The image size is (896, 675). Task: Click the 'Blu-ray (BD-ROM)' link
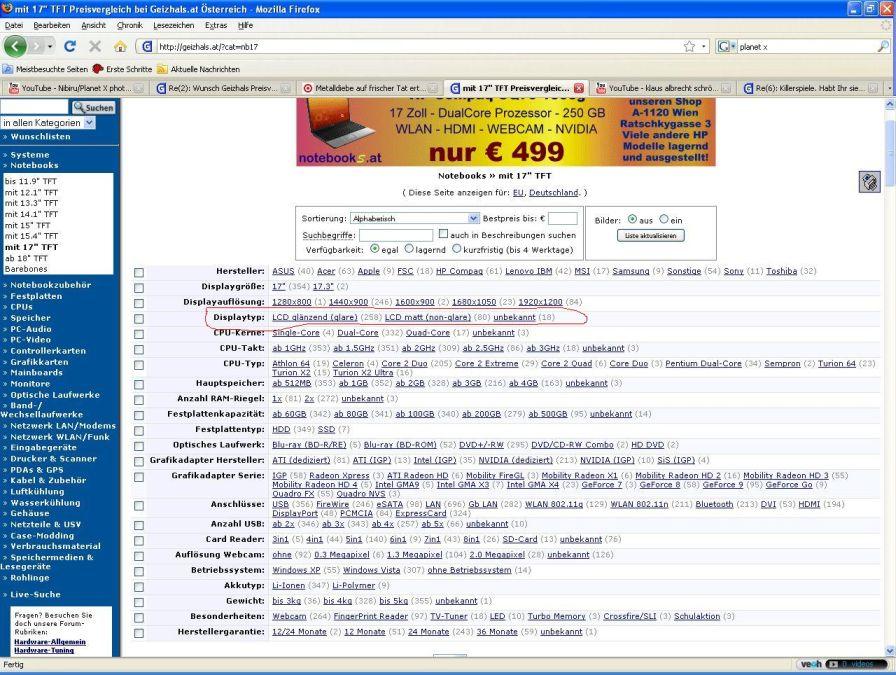[400, 445]
